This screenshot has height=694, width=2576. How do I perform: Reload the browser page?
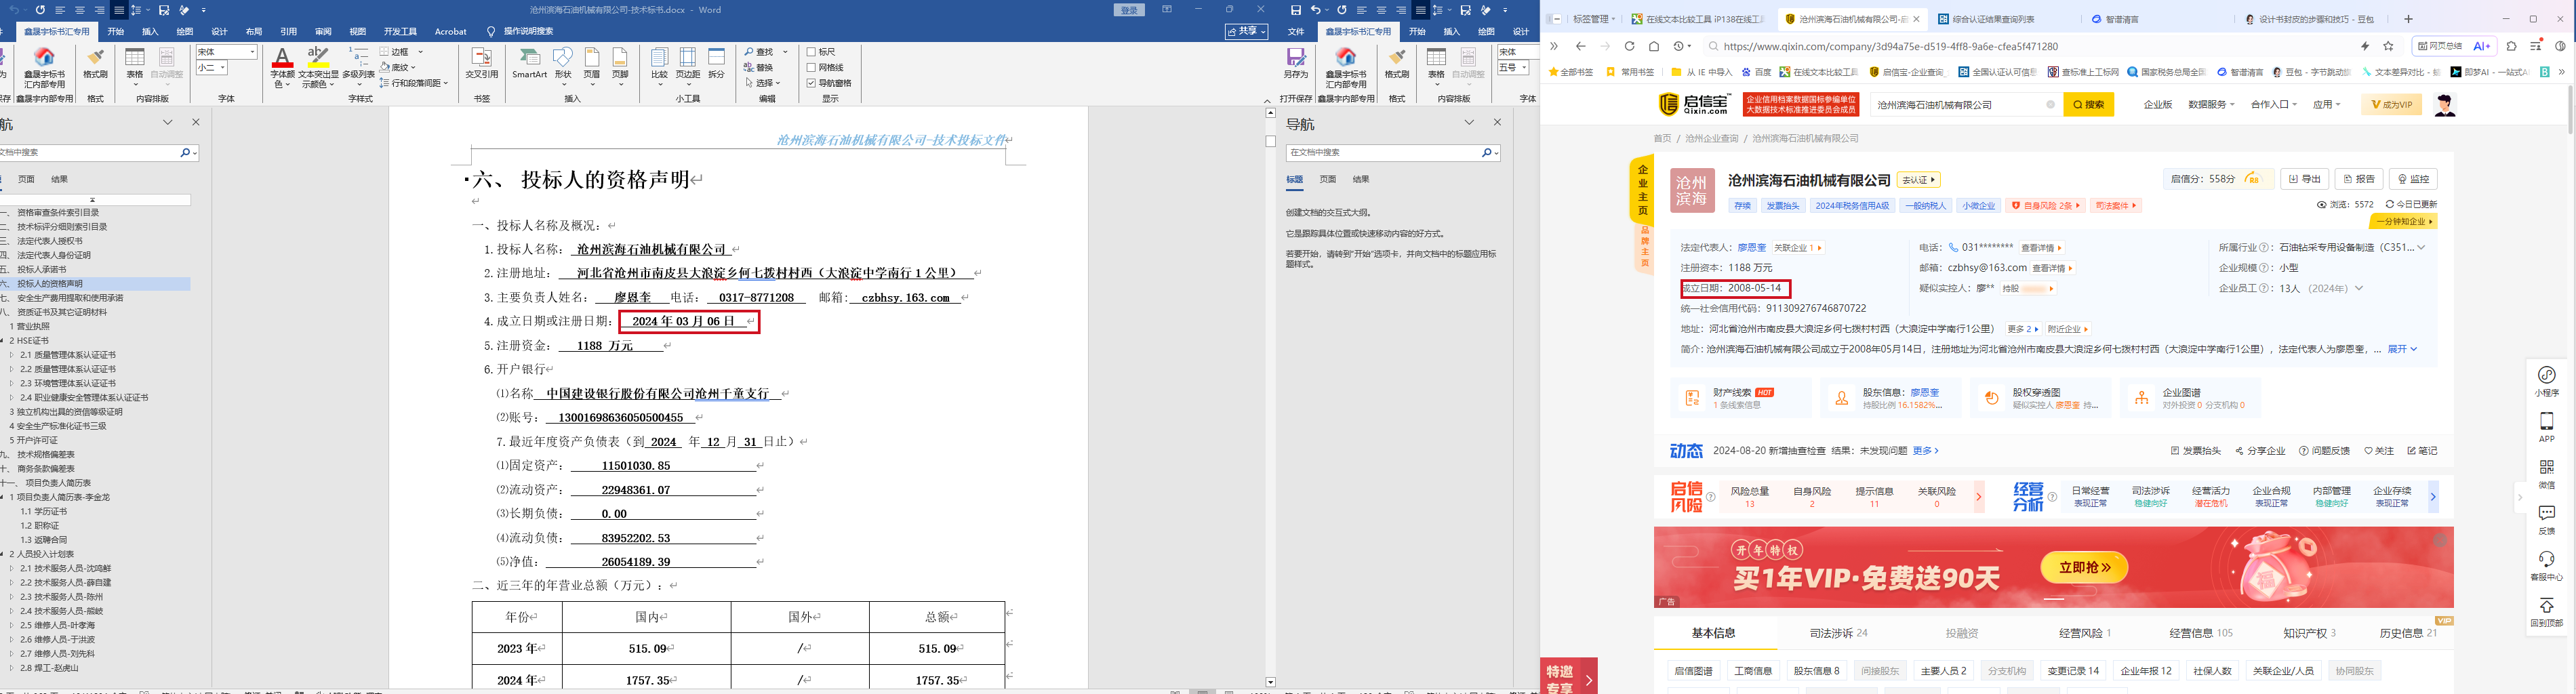[x=1629, y=46]
